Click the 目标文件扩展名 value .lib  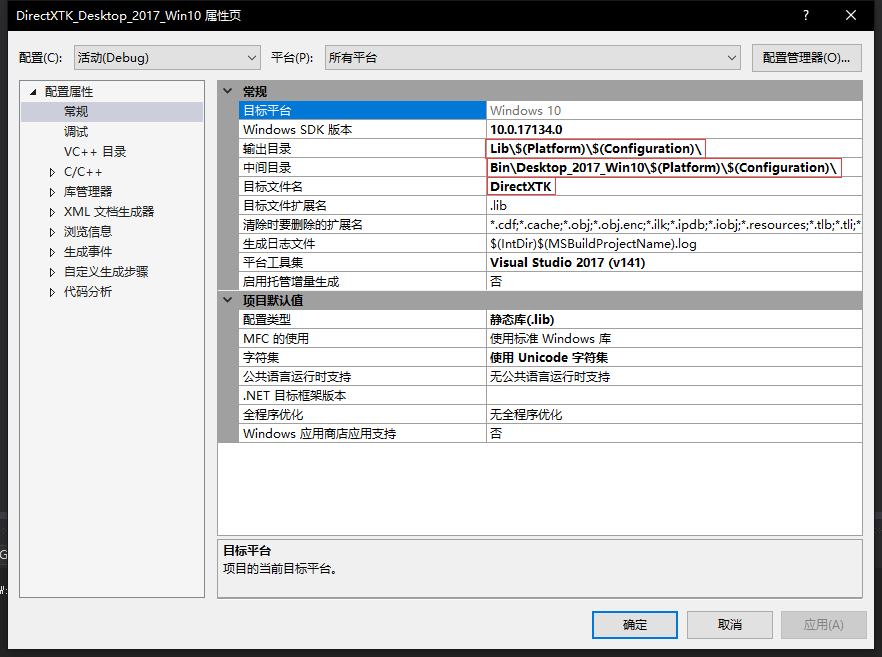click(x=674, y=205)
